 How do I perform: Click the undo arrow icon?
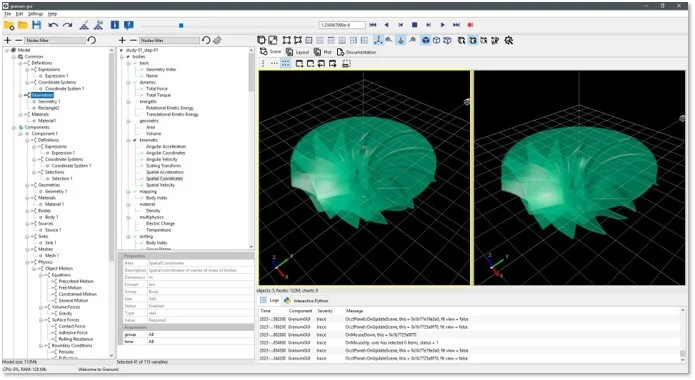[x=53, y=25]
